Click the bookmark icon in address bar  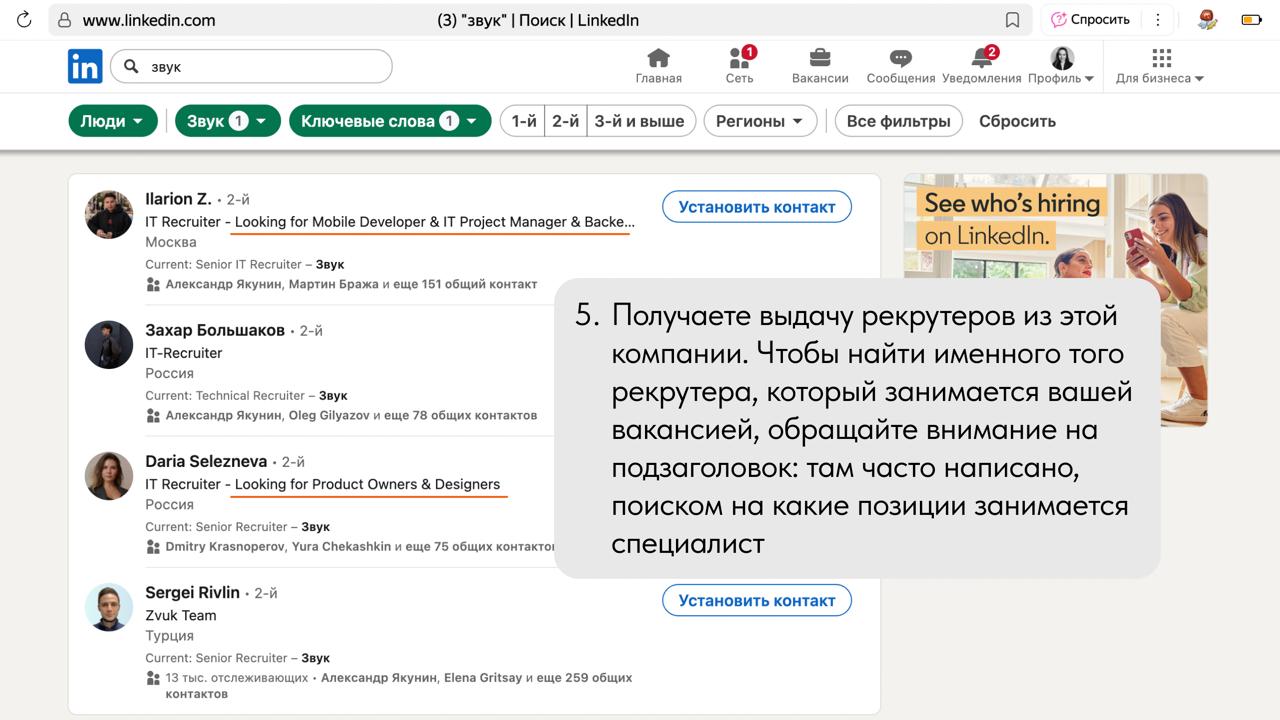coord(1012,20)
